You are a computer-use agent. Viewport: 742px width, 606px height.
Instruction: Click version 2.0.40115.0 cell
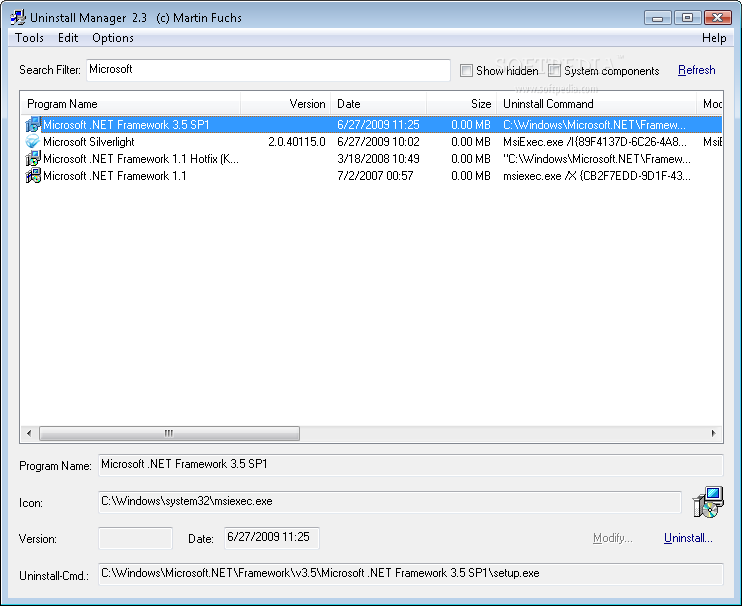[x=297, y=141]
